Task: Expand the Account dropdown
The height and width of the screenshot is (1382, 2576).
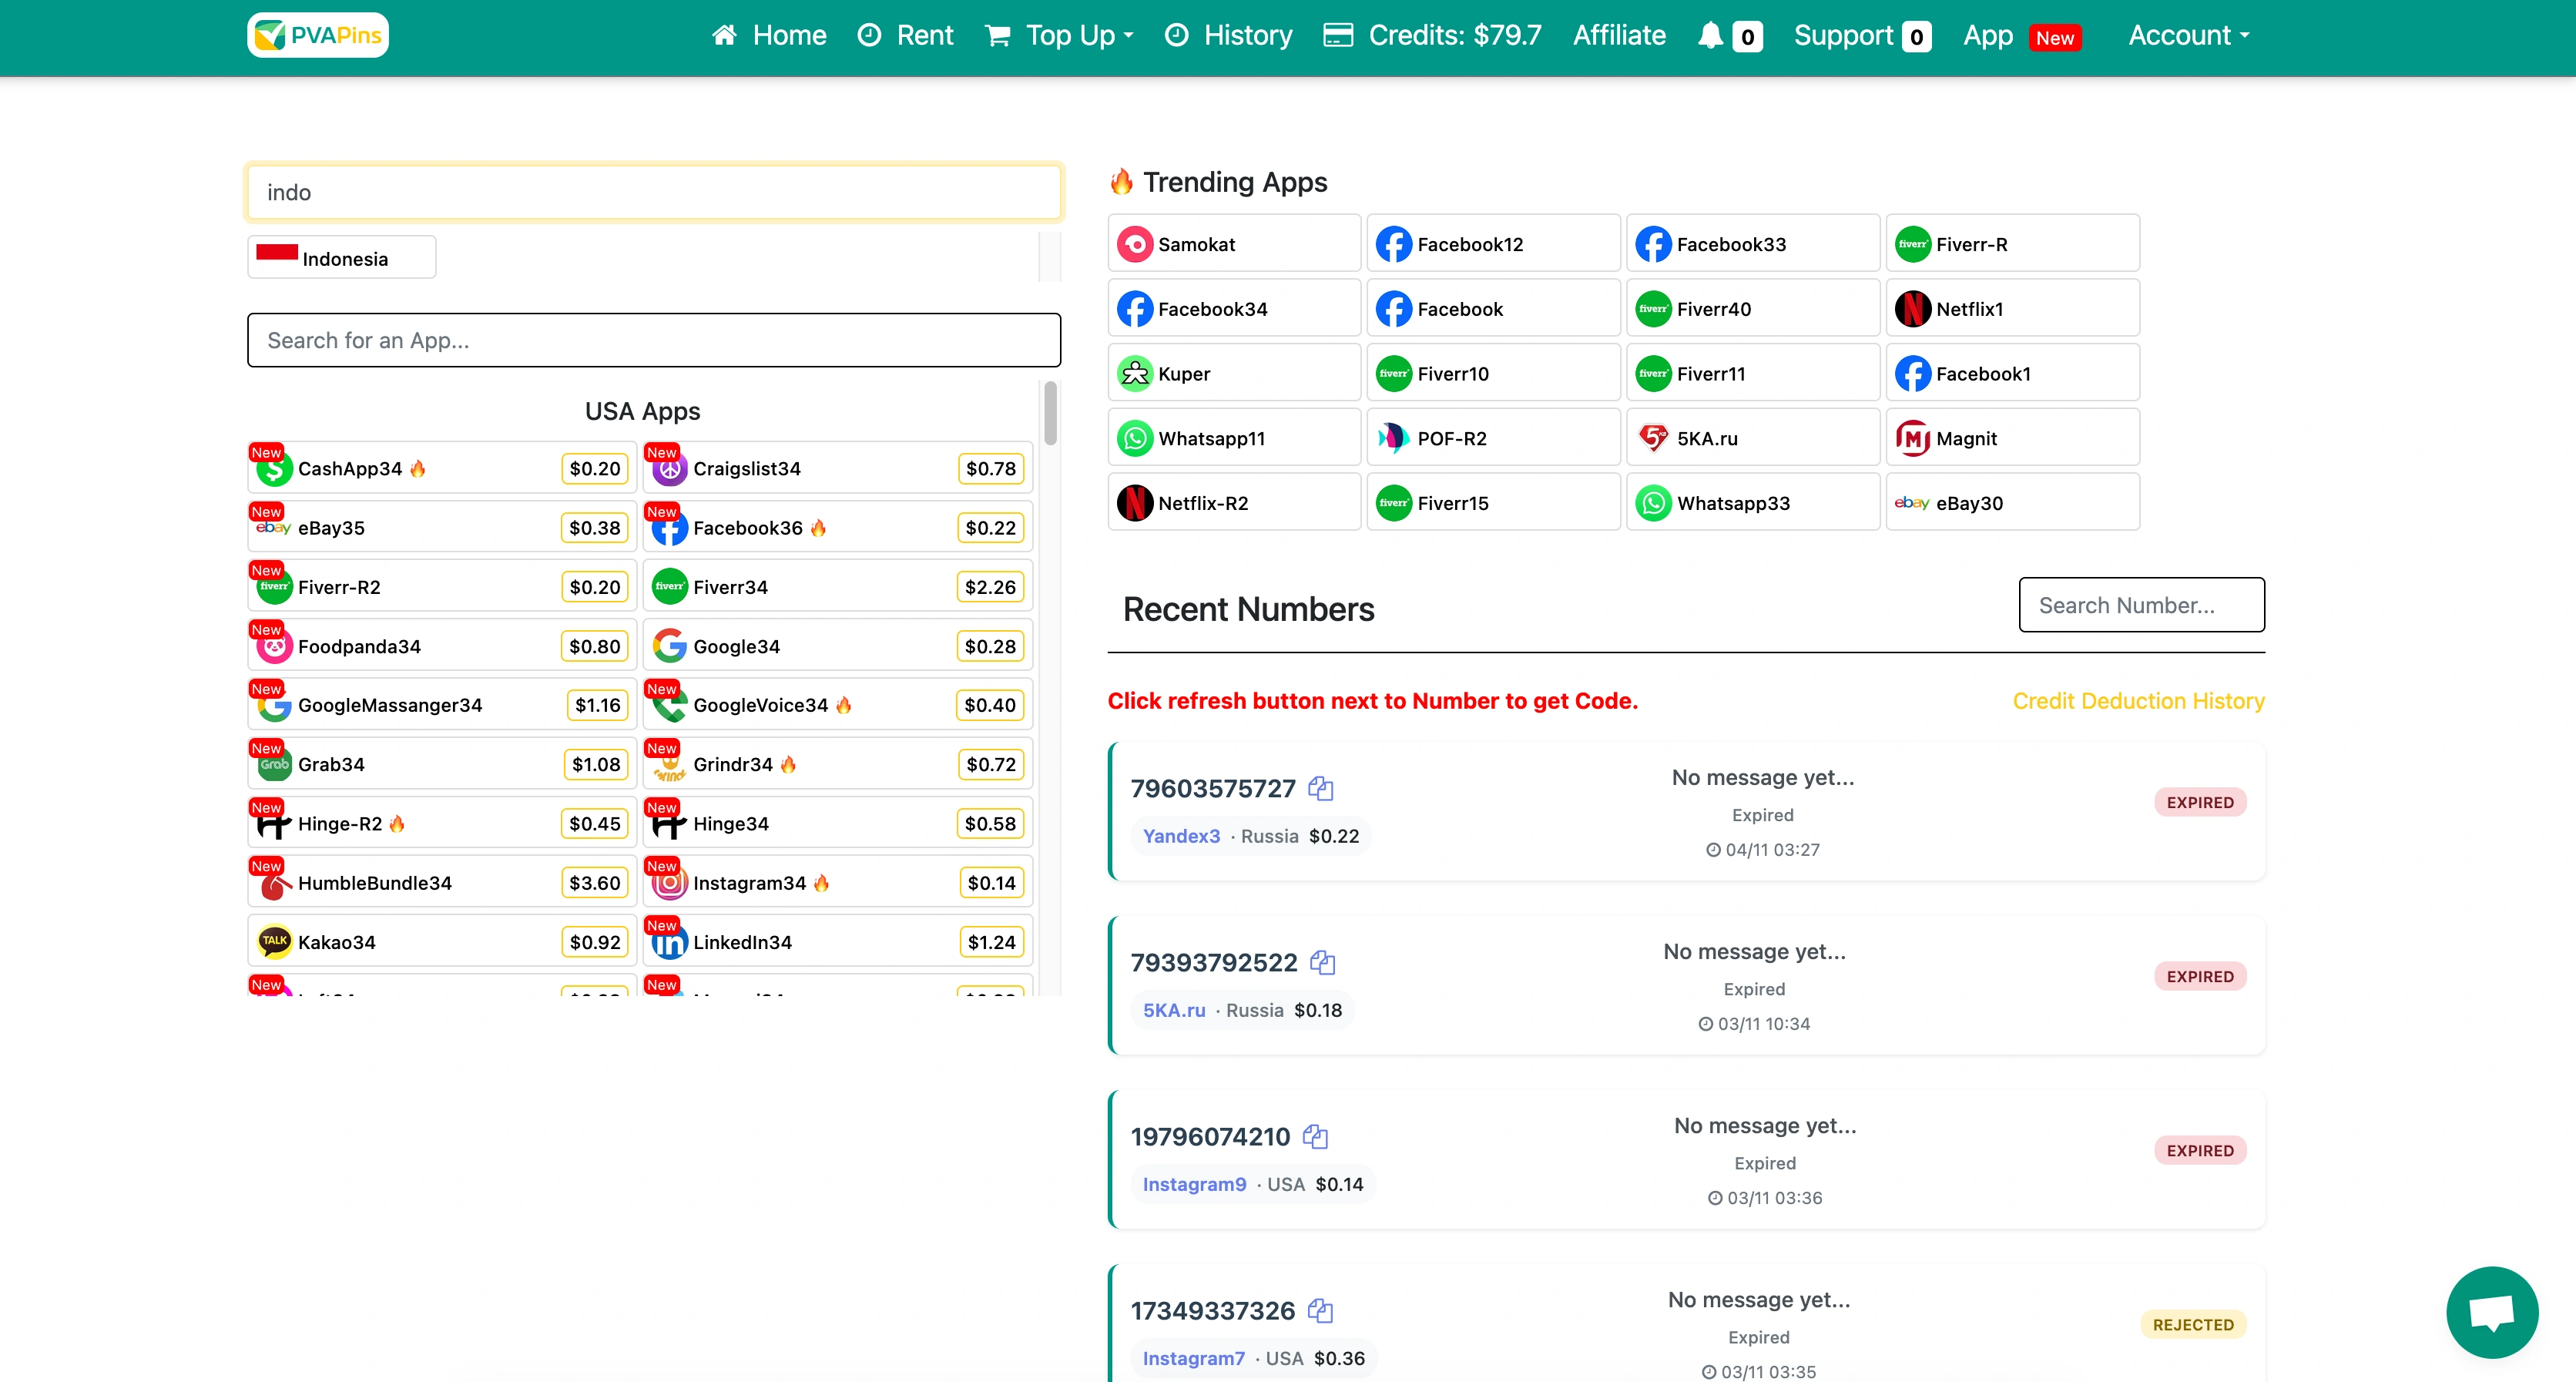Action: 2188,36
